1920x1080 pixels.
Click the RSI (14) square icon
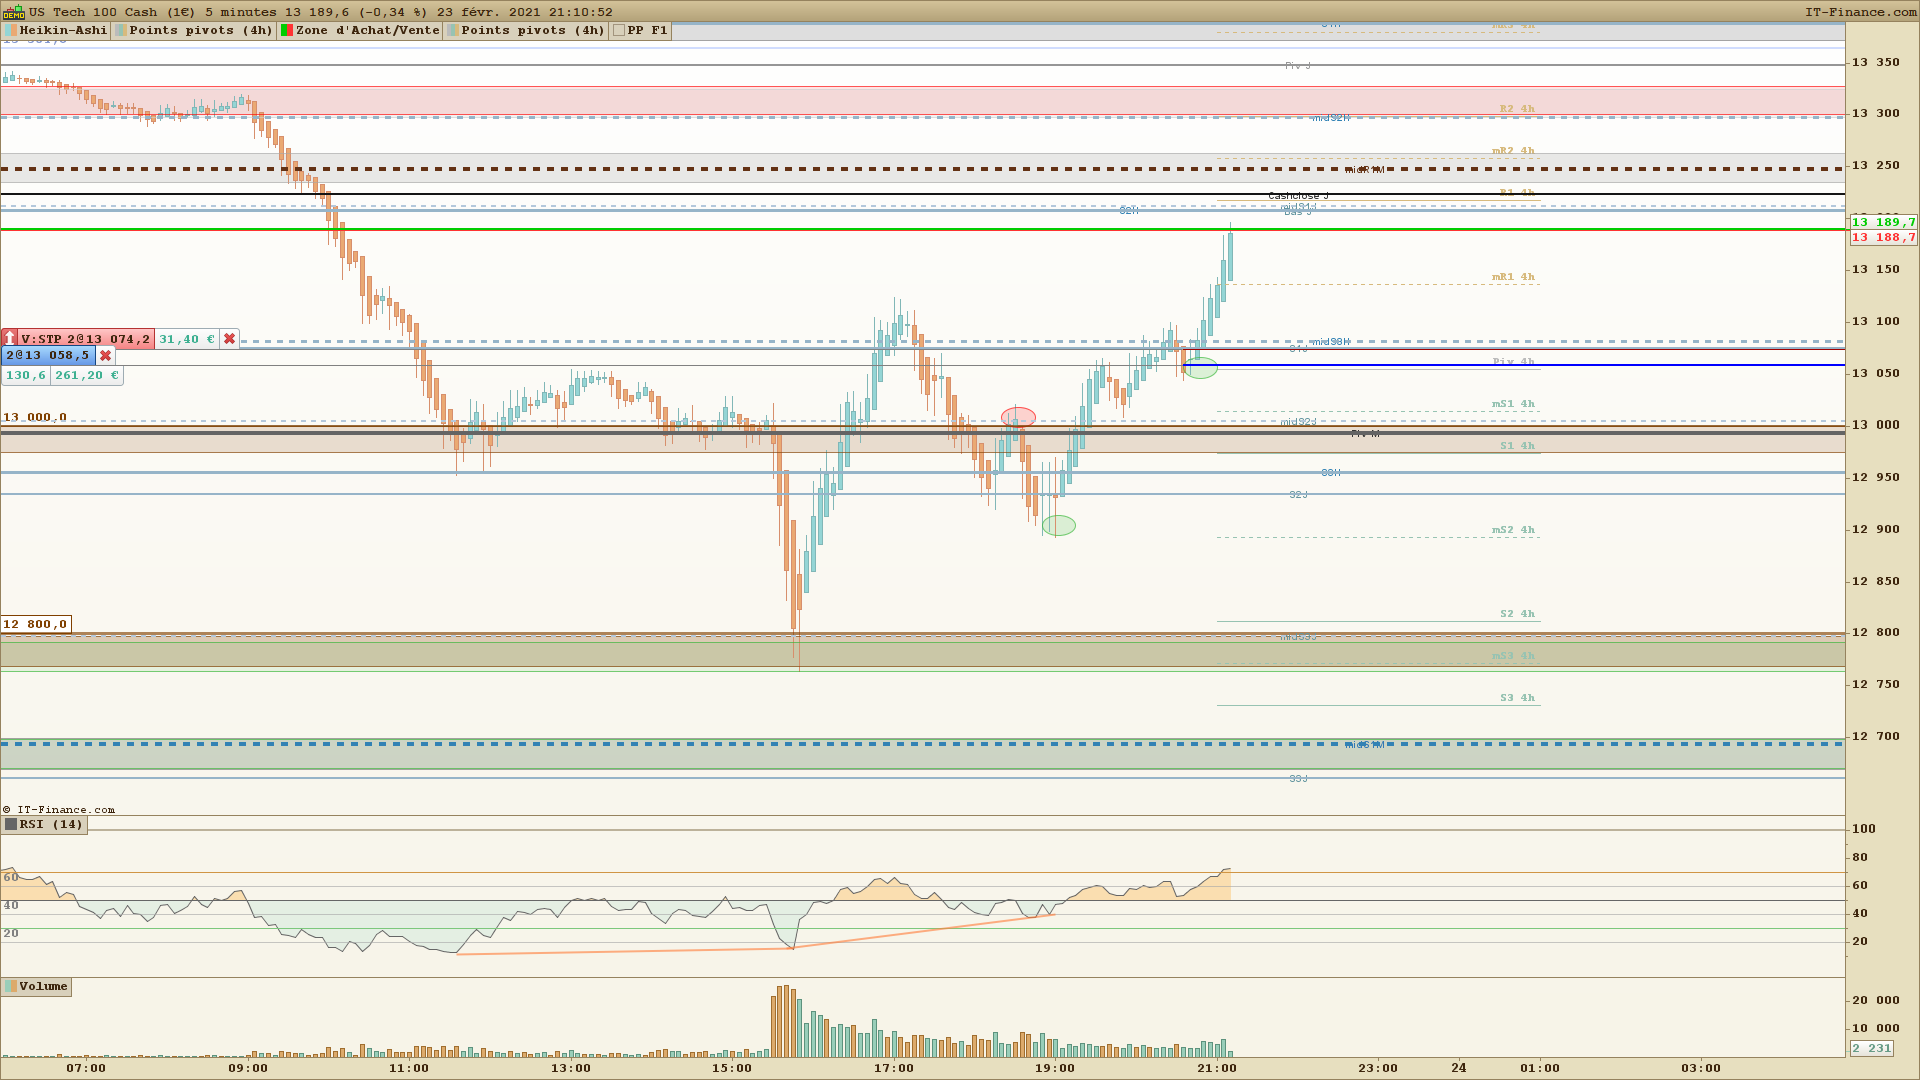(x=11, y=825)
